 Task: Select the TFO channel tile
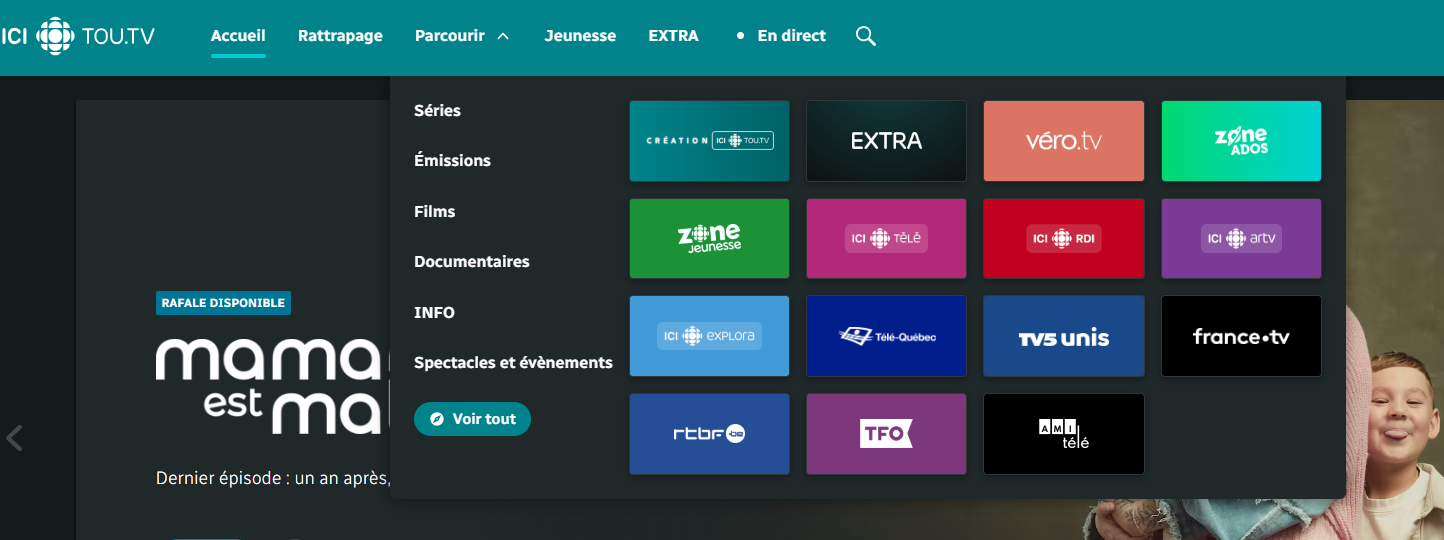886,434
